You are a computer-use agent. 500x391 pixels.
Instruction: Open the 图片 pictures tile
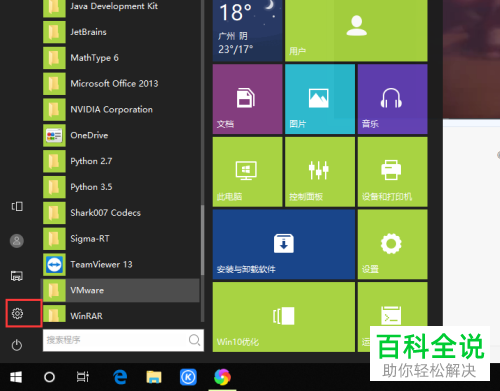(320, 99)
